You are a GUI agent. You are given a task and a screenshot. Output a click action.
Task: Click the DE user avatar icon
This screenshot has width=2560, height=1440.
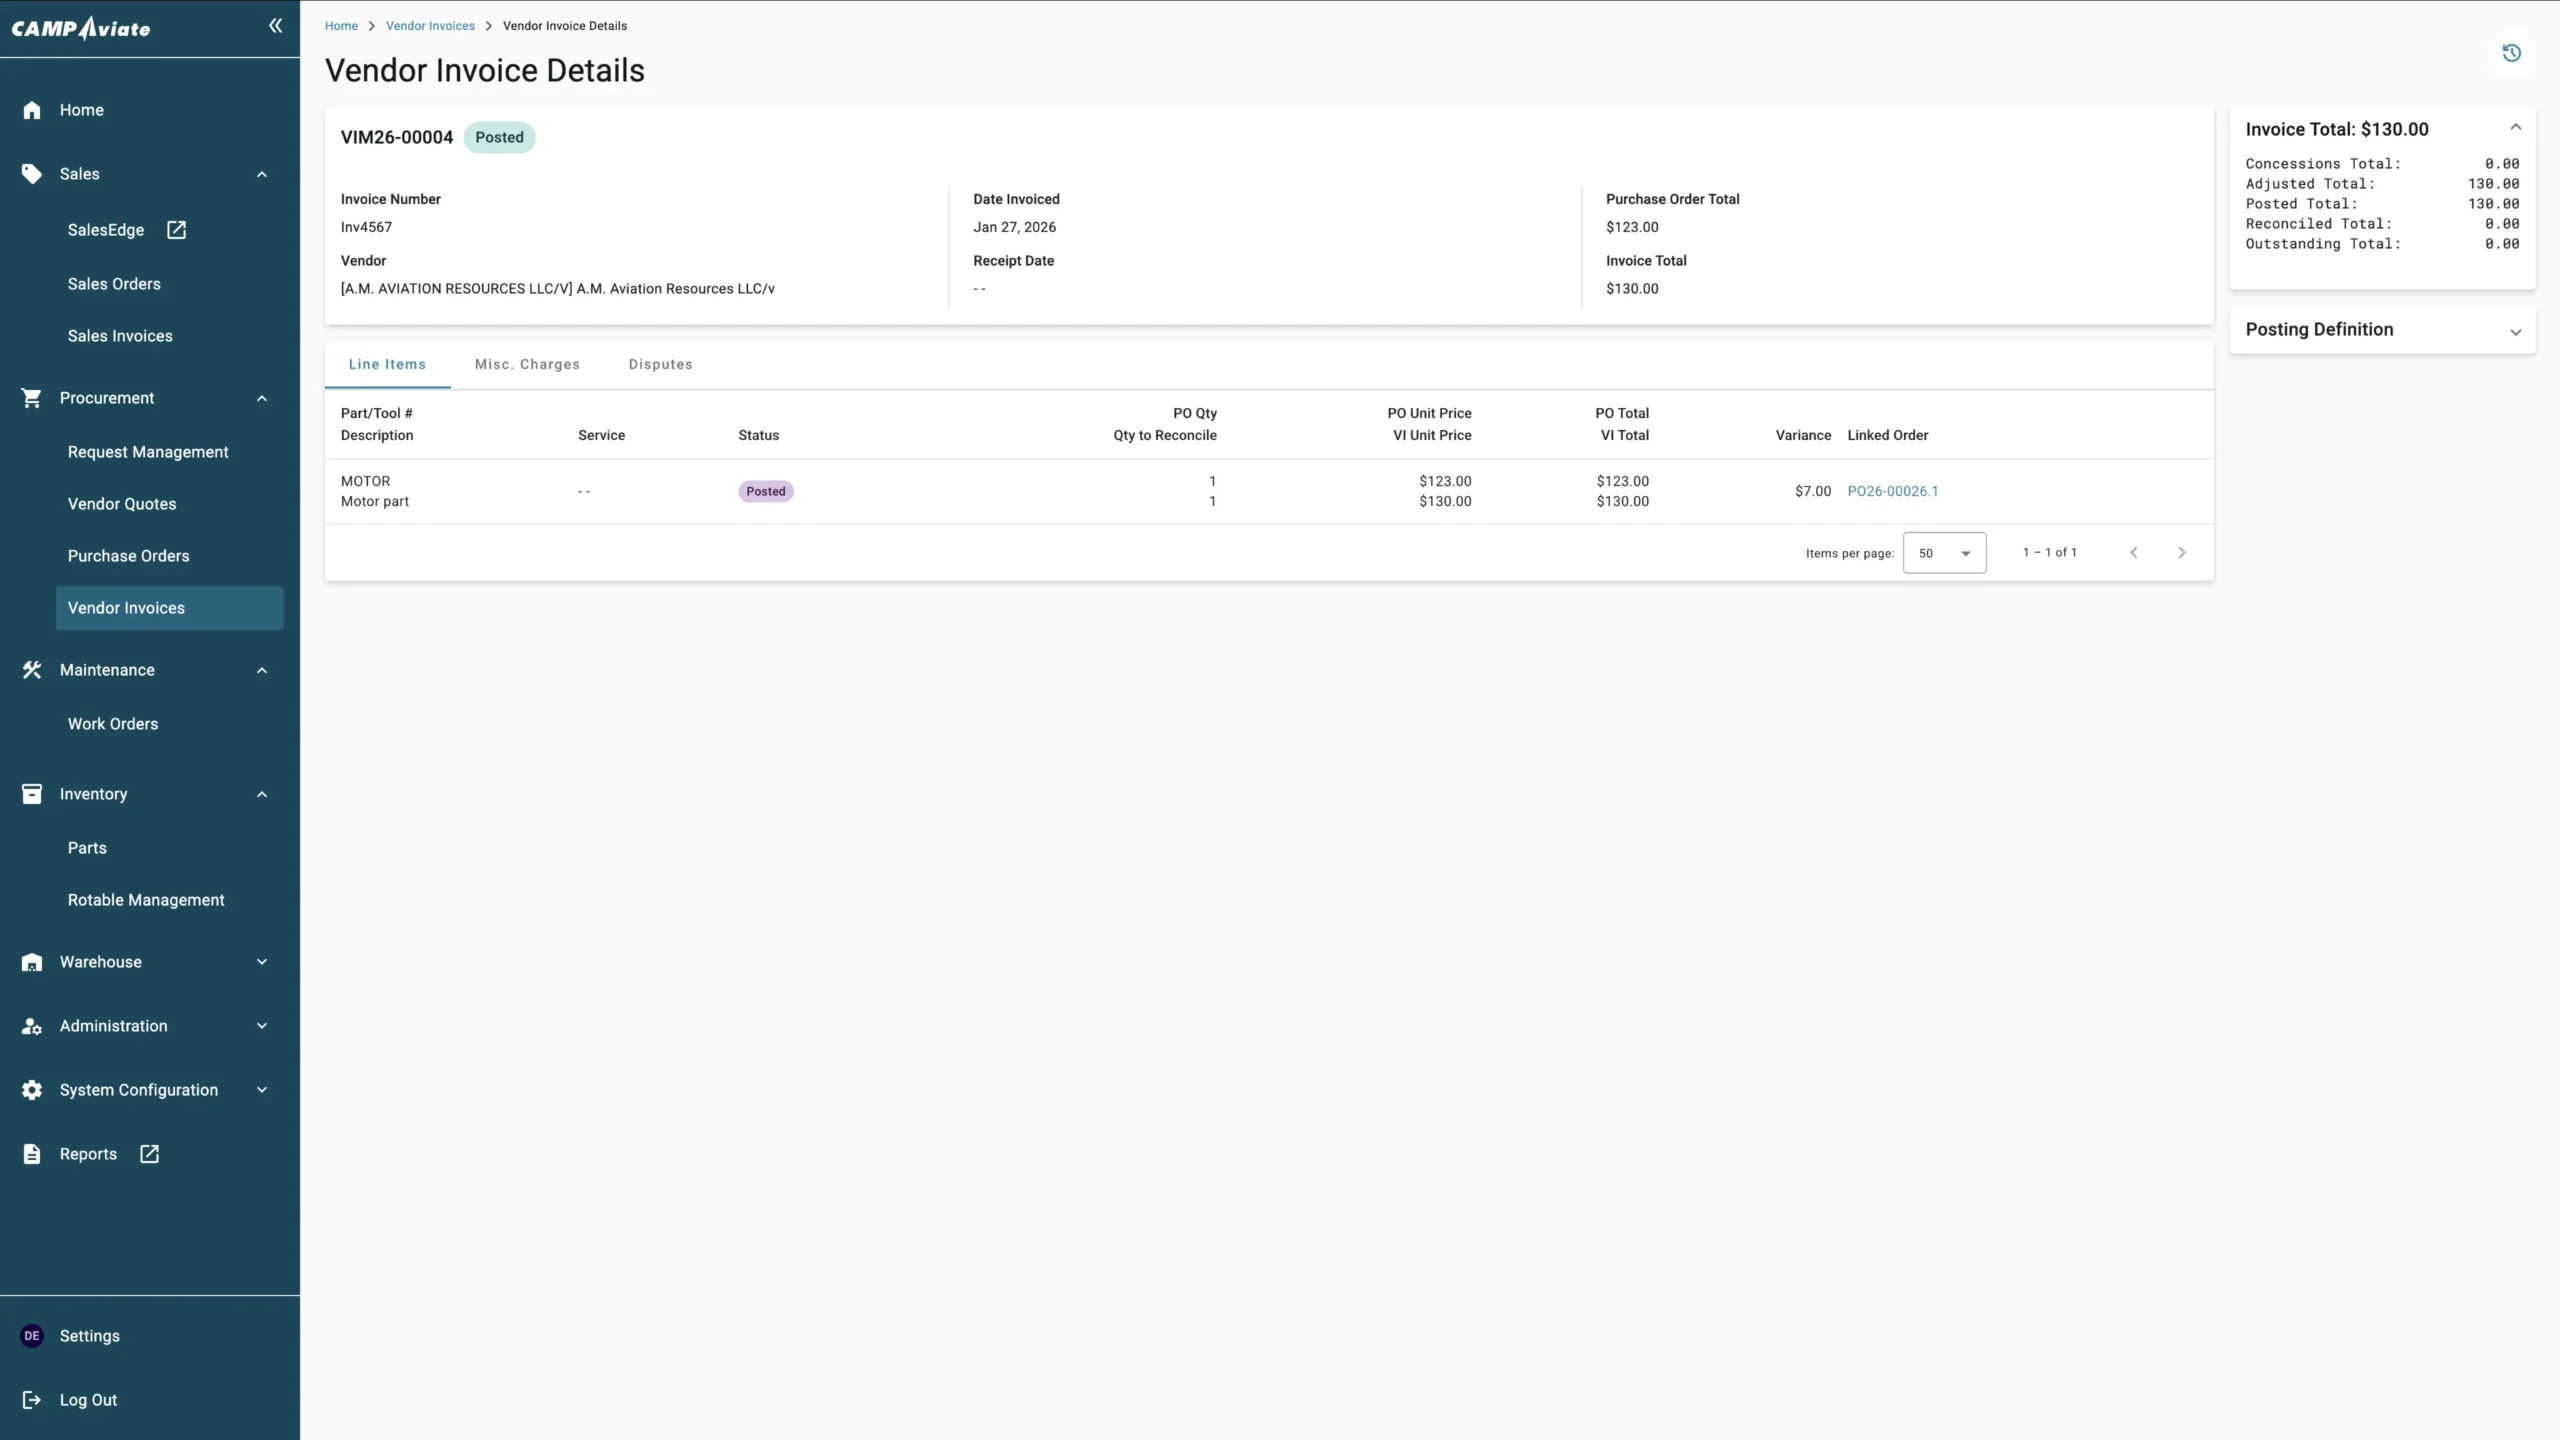point(32,1336)
